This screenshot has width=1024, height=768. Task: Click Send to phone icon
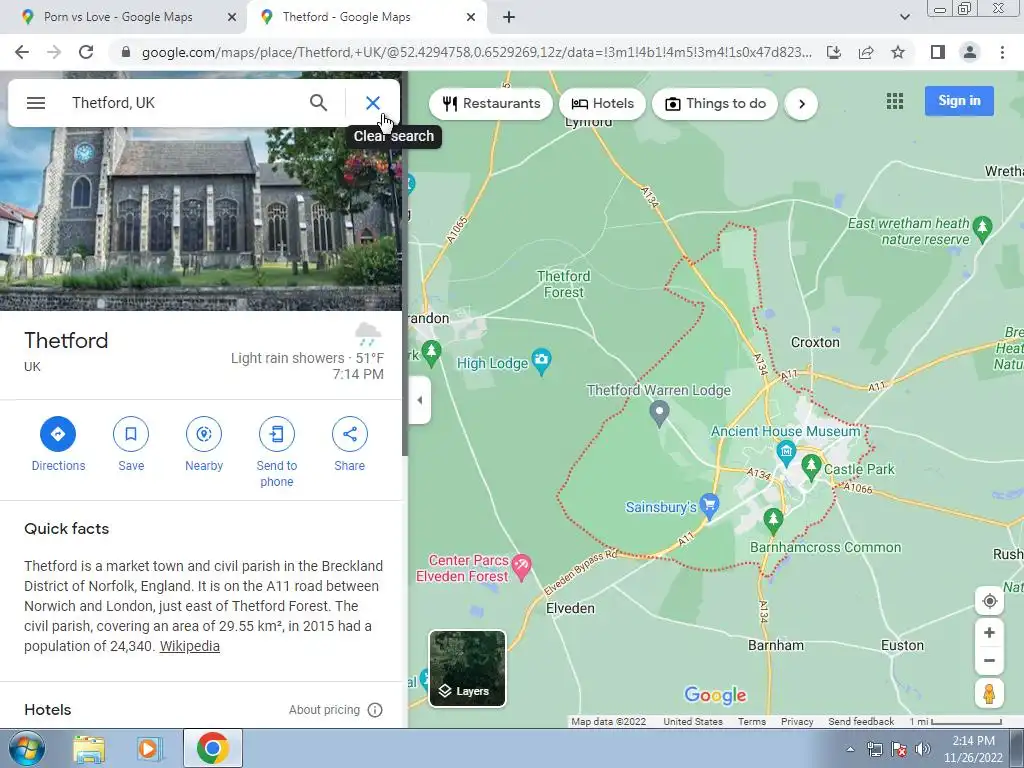tap(277, 434)
